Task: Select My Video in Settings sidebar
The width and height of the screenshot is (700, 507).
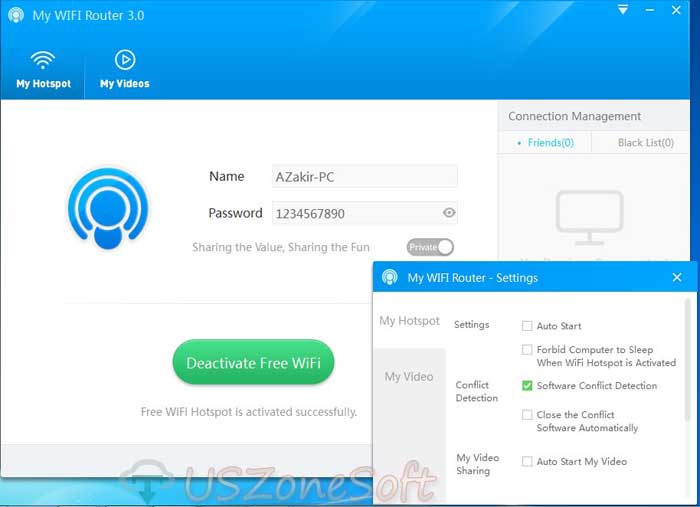Action: [x=409, y=376]
